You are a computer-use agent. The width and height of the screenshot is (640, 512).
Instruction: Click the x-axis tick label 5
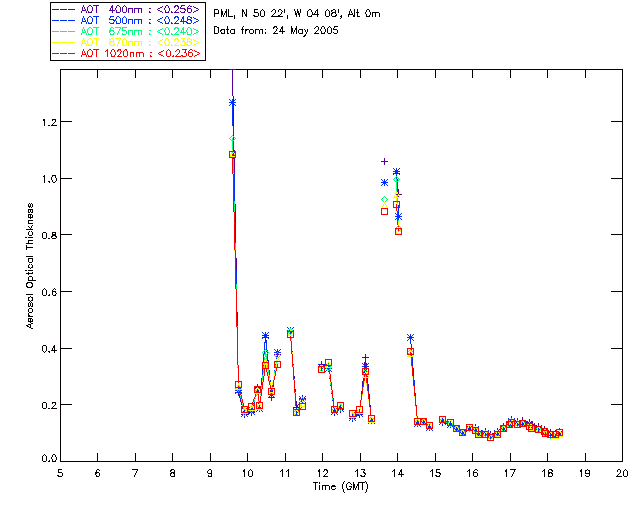(x=60, y=473)
